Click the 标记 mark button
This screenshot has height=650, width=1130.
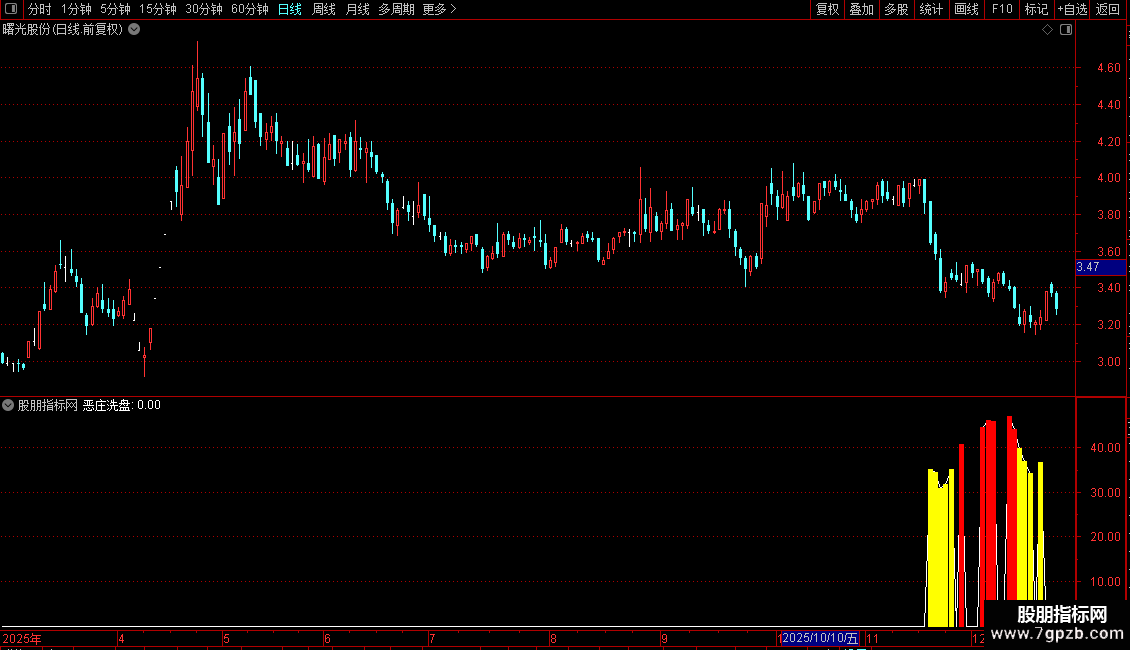(x=1036, y=9)
